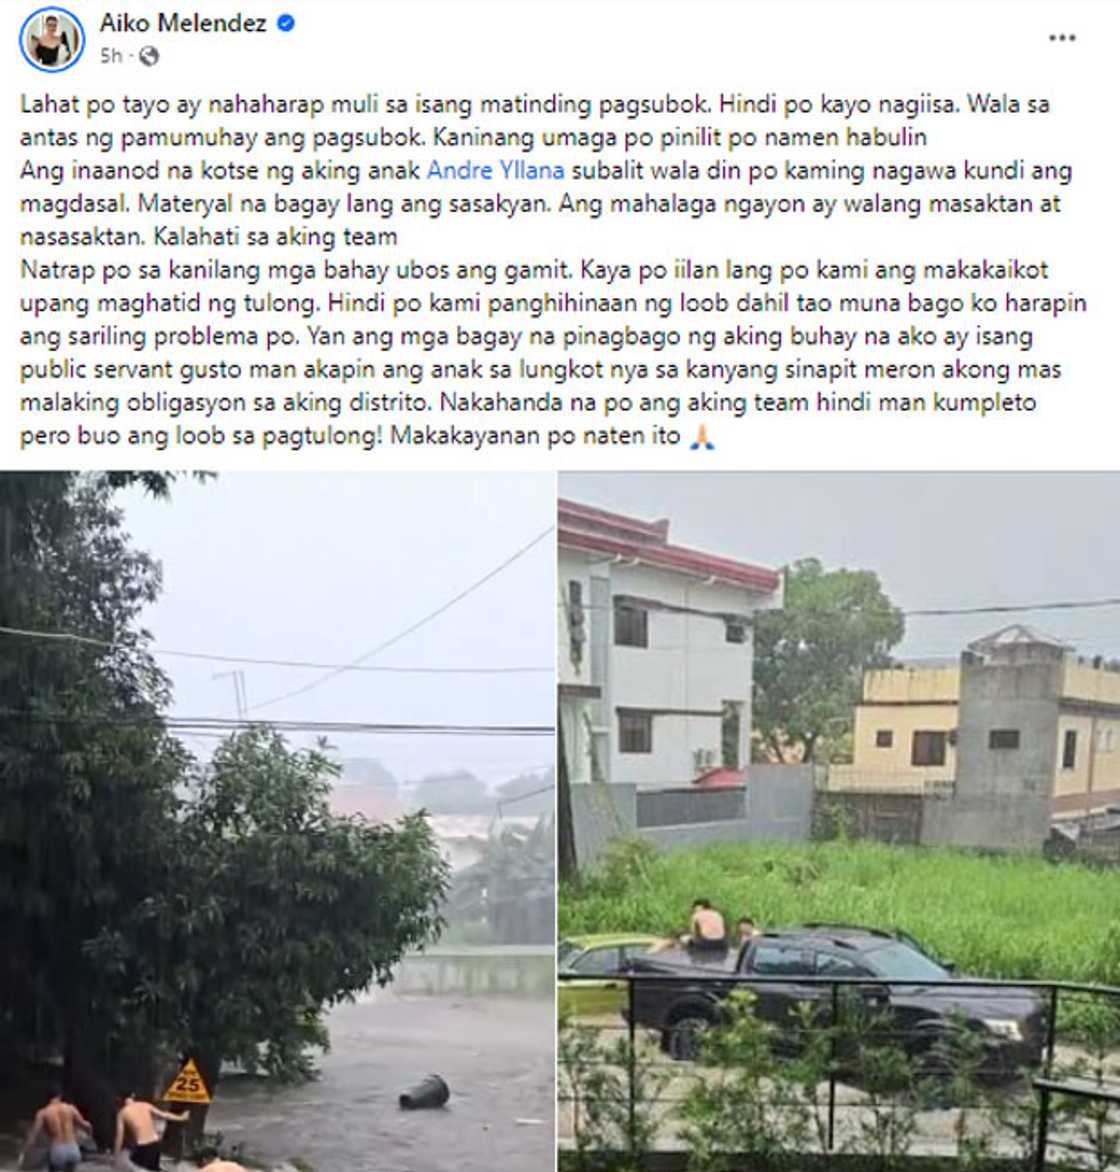Open the post via the 5h timestamp
This screenshot has width=1120, height=1172.
click(x=111, y=56)
